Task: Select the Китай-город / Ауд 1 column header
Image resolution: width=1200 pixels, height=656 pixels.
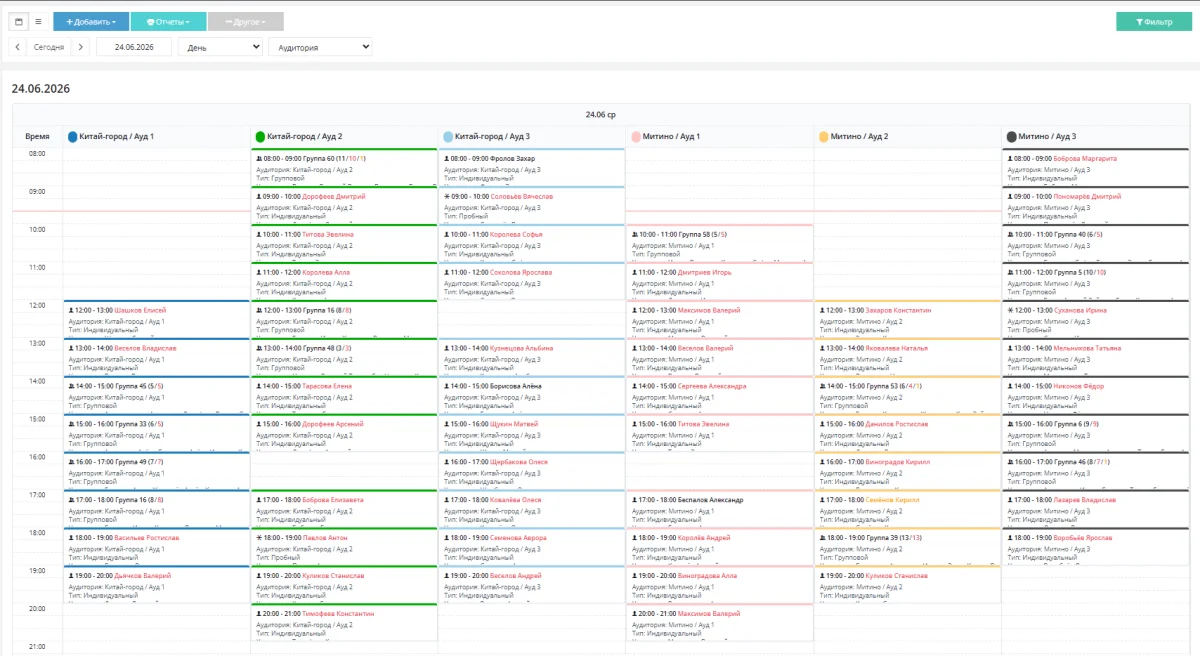Action: point(156,136)
